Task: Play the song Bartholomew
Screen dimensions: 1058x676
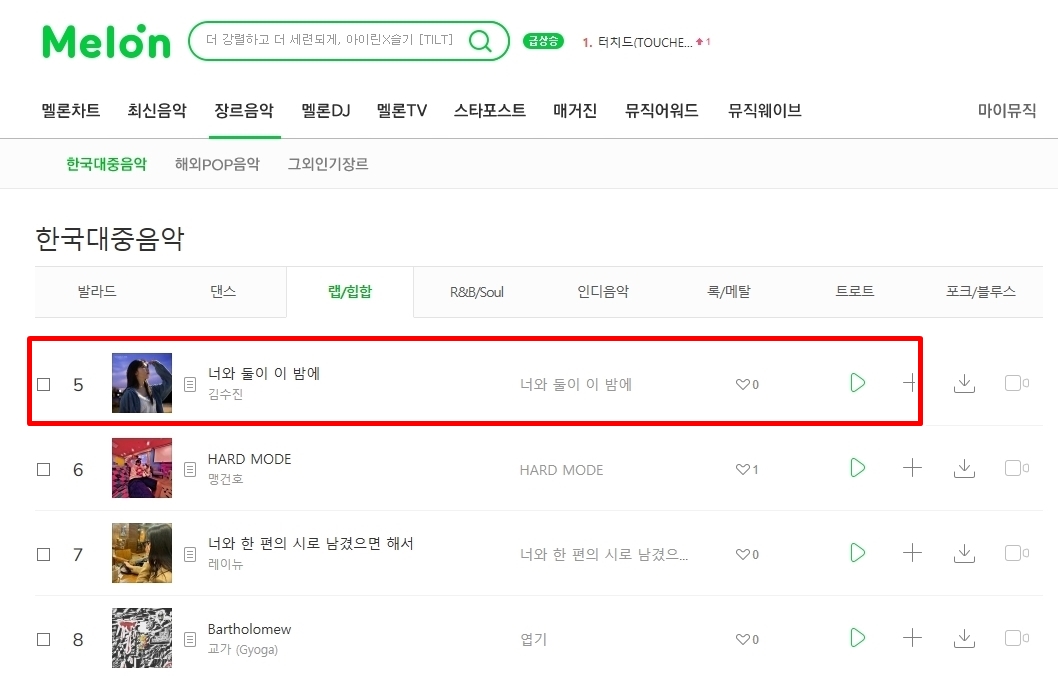Action: click(857, 638)
